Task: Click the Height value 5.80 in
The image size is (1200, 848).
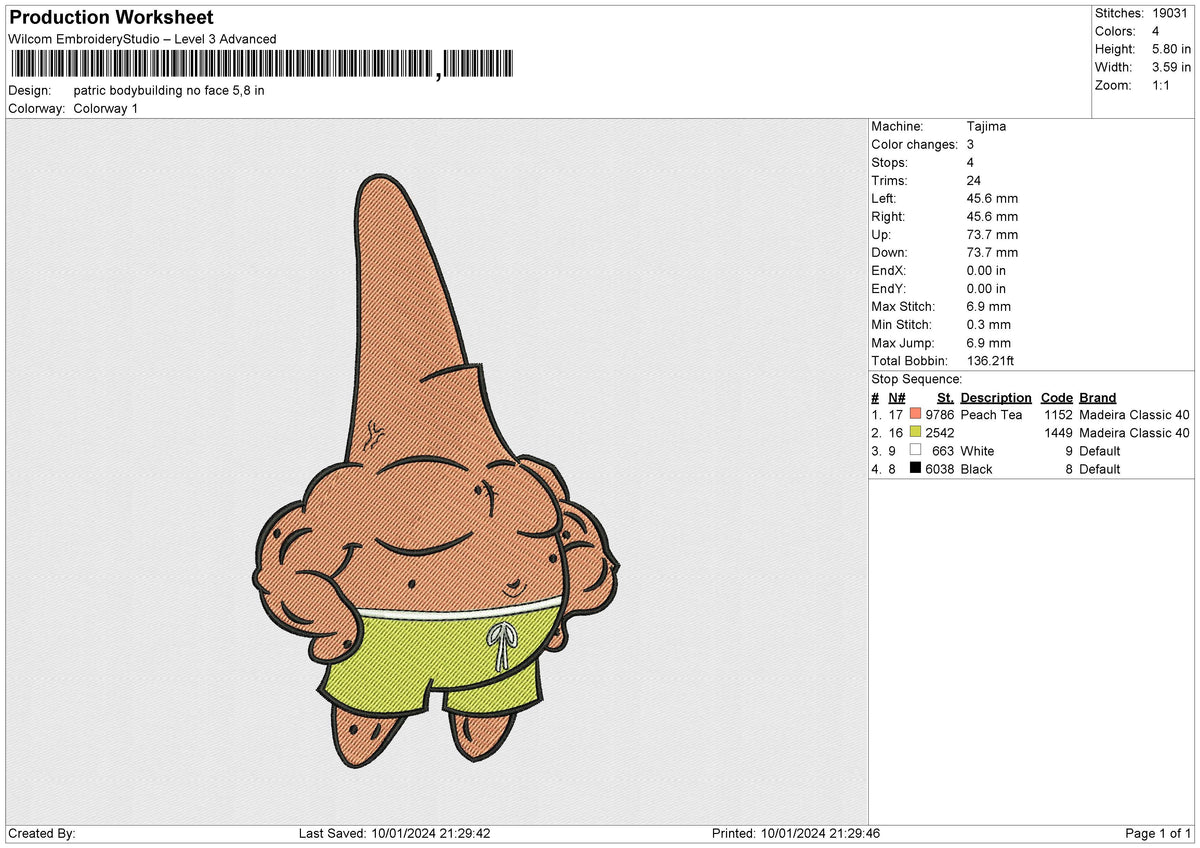Action: coord(1172,49)
